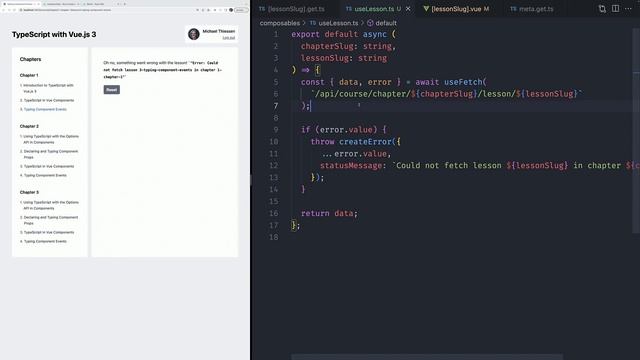Open the meta.get.ts tab
Viewport: 640px width, 360px height.
(532, 9)
